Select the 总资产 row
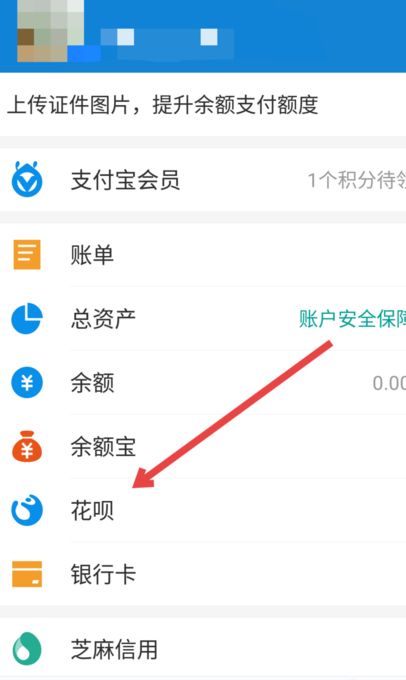Viewport: 406px width, 680px height. [x=203, y=319]
